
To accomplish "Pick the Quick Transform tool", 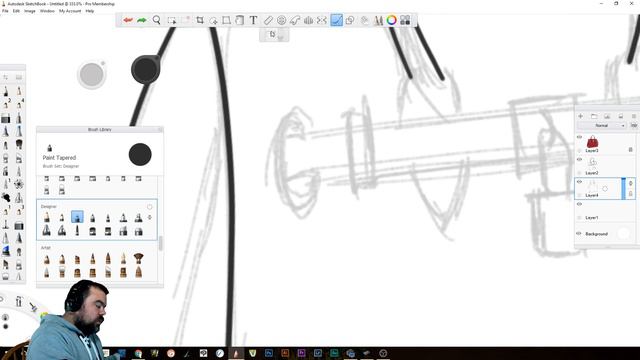I will [x=213, y=20].
